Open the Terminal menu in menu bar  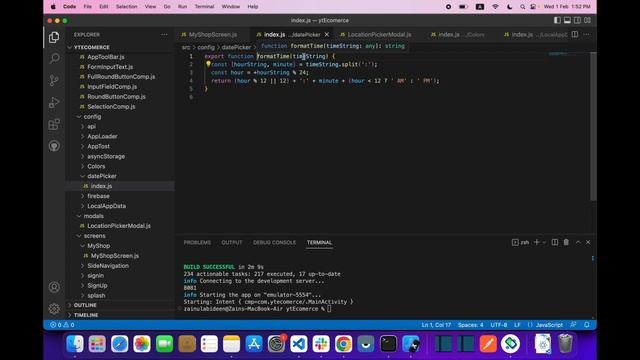tap(204, 7)
